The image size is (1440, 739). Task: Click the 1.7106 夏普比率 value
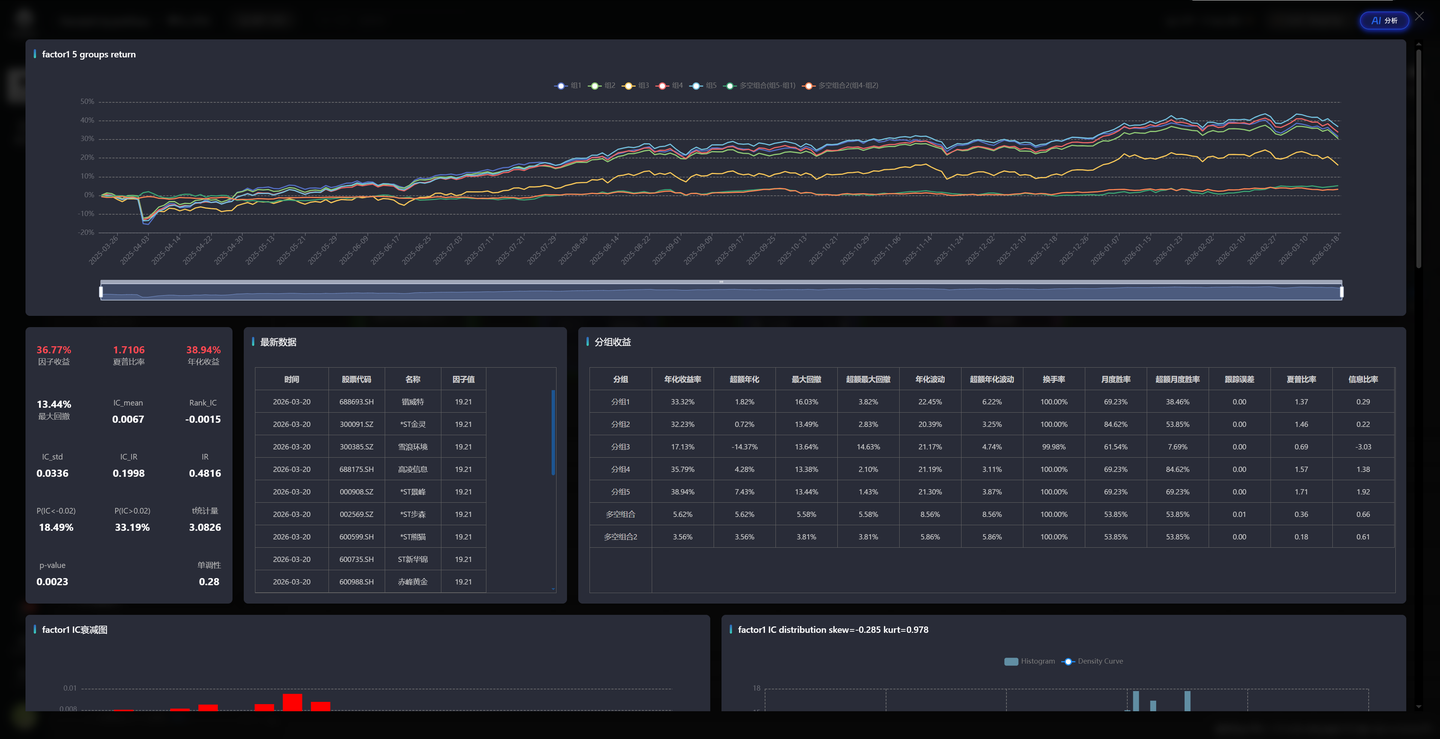(x=129, y=350)
